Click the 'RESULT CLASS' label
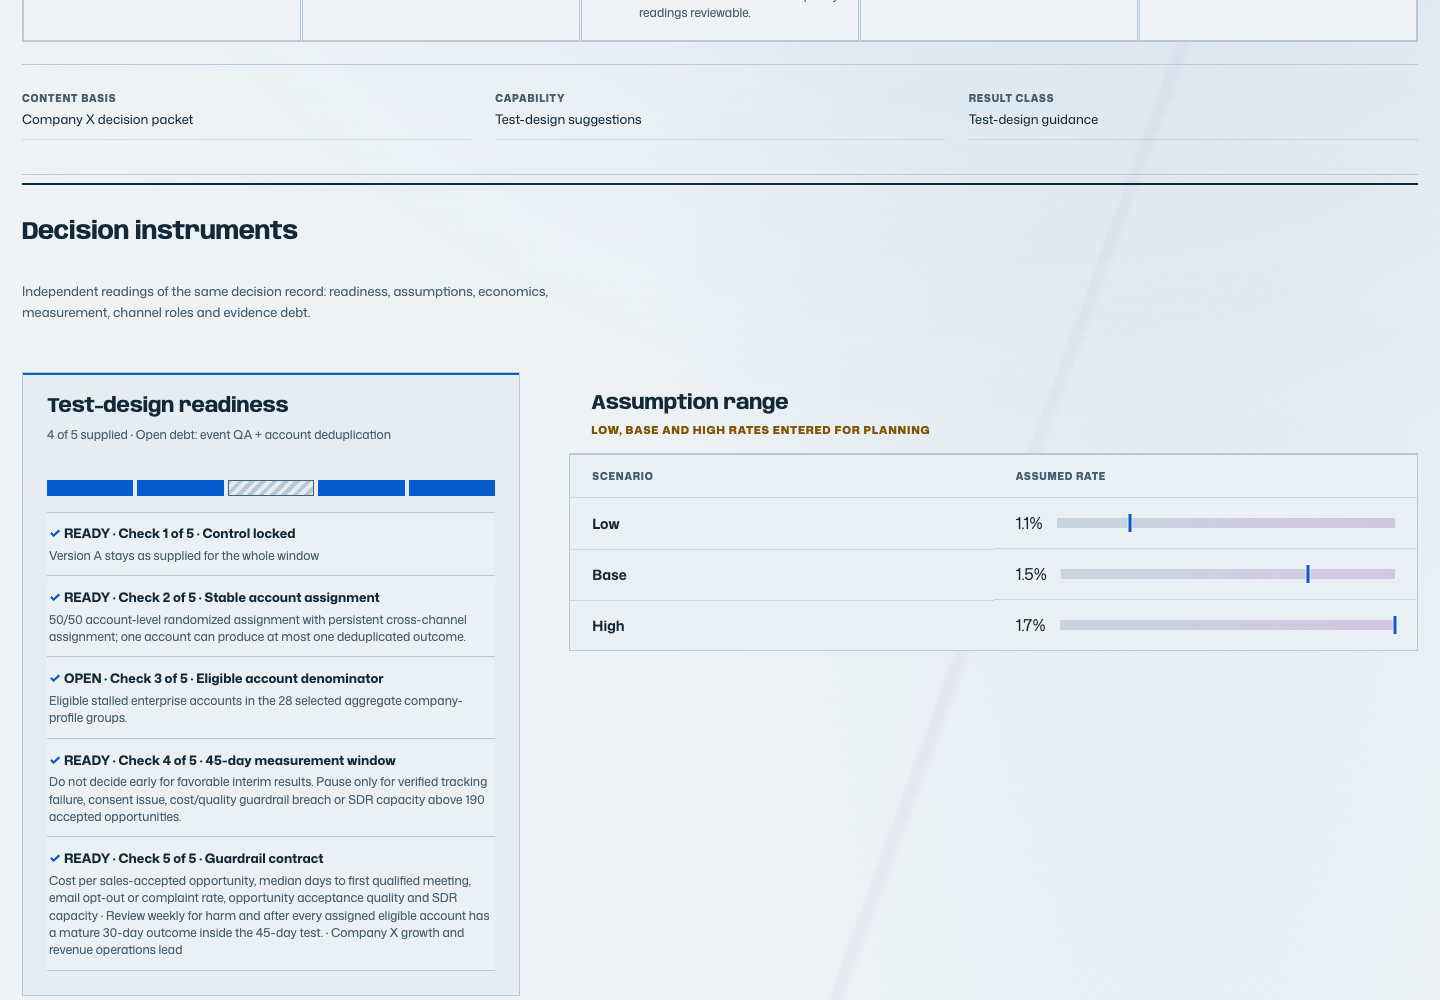1440x1000 pixels. pos(1011,98)
